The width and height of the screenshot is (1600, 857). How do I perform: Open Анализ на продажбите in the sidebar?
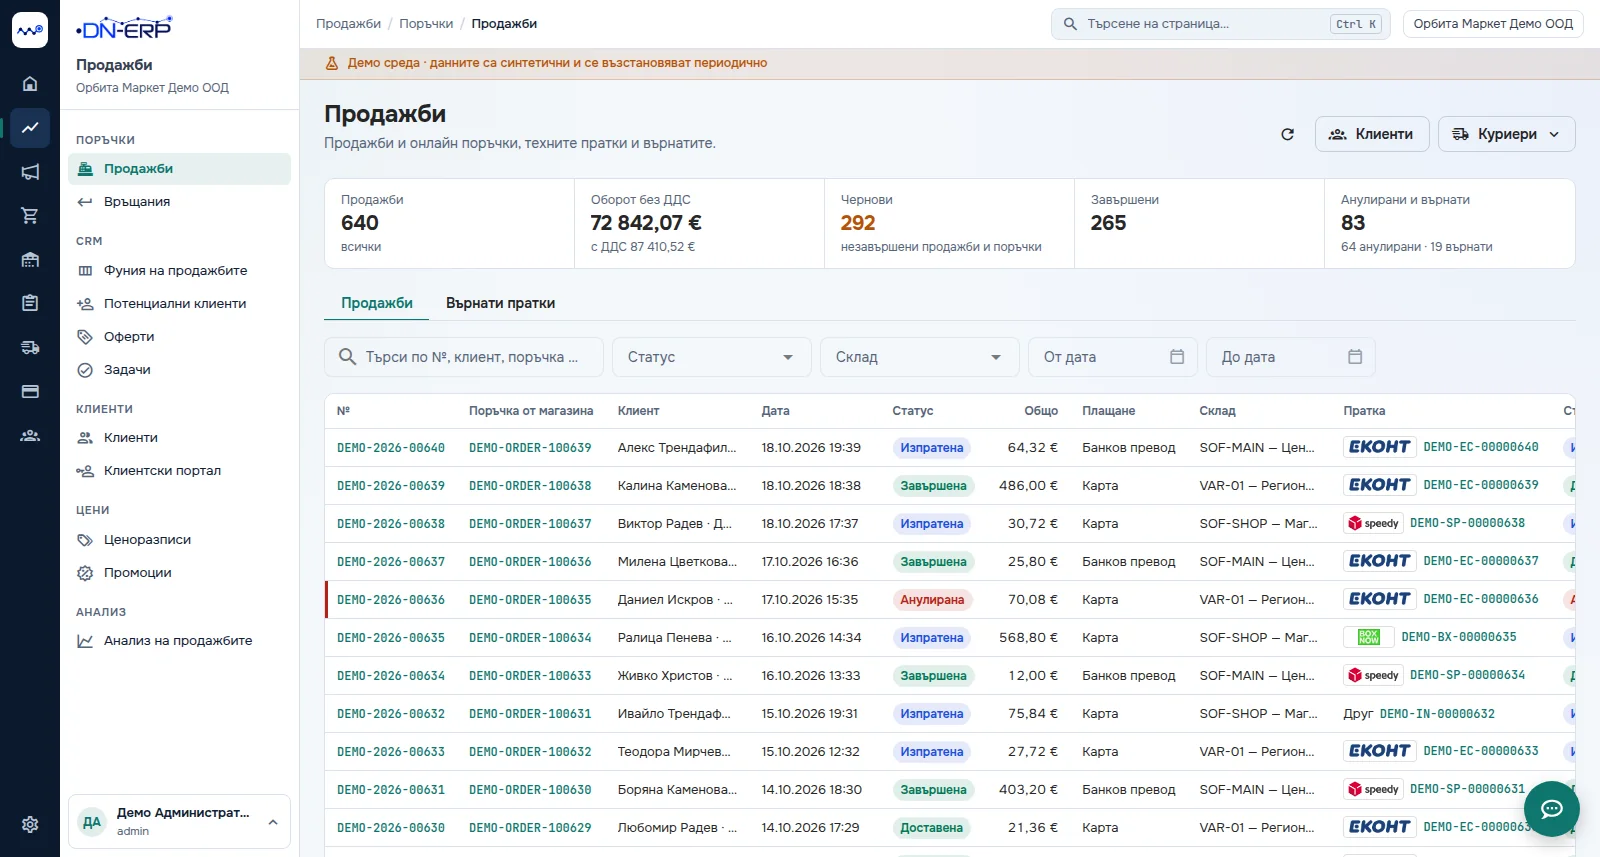tap(180, 641)
